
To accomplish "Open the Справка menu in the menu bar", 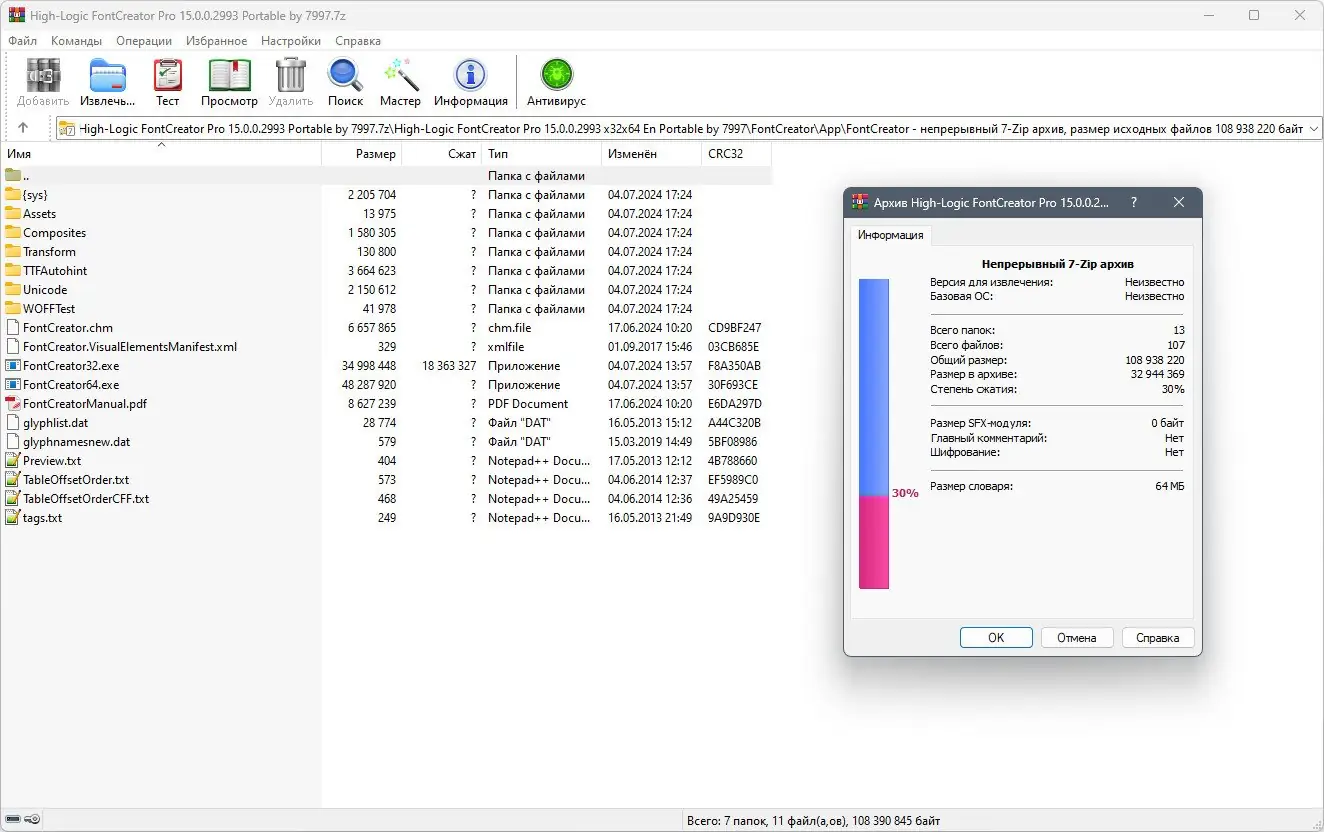I will pos(358,41).
